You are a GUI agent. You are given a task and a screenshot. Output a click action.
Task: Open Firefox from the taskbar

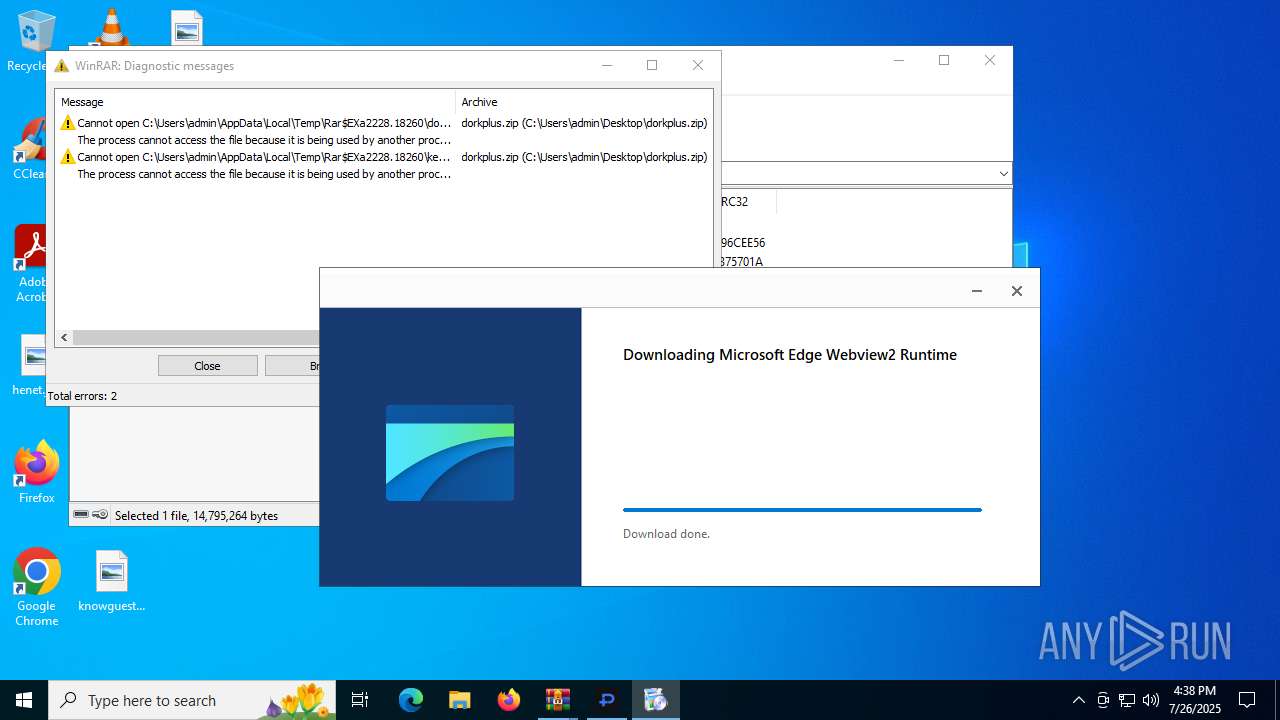(508, 700)
